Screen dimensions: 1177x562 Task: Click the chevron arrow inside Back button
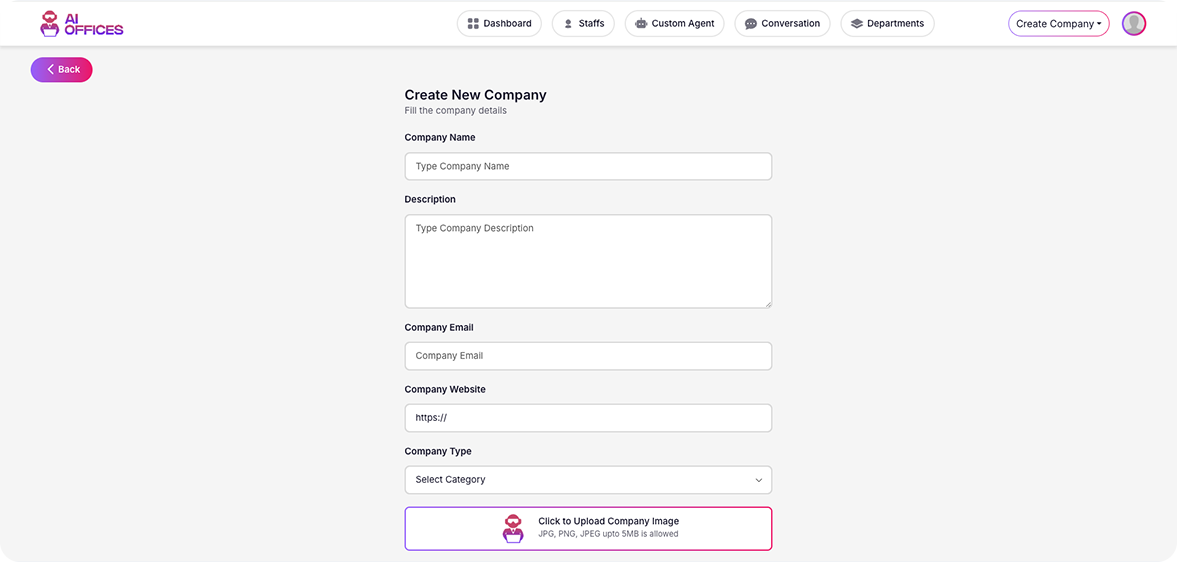click(x=51, y=69)
